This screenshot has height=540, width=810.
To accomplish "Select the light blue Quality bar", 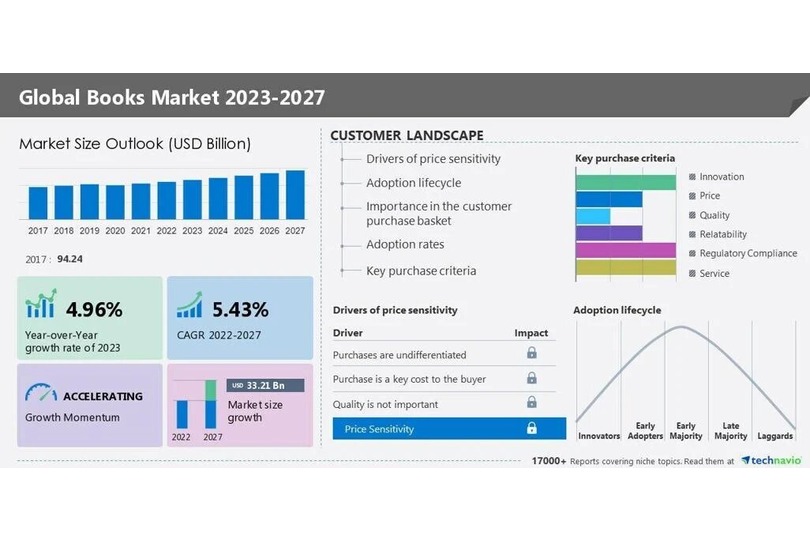I will [x=593, y=216].
